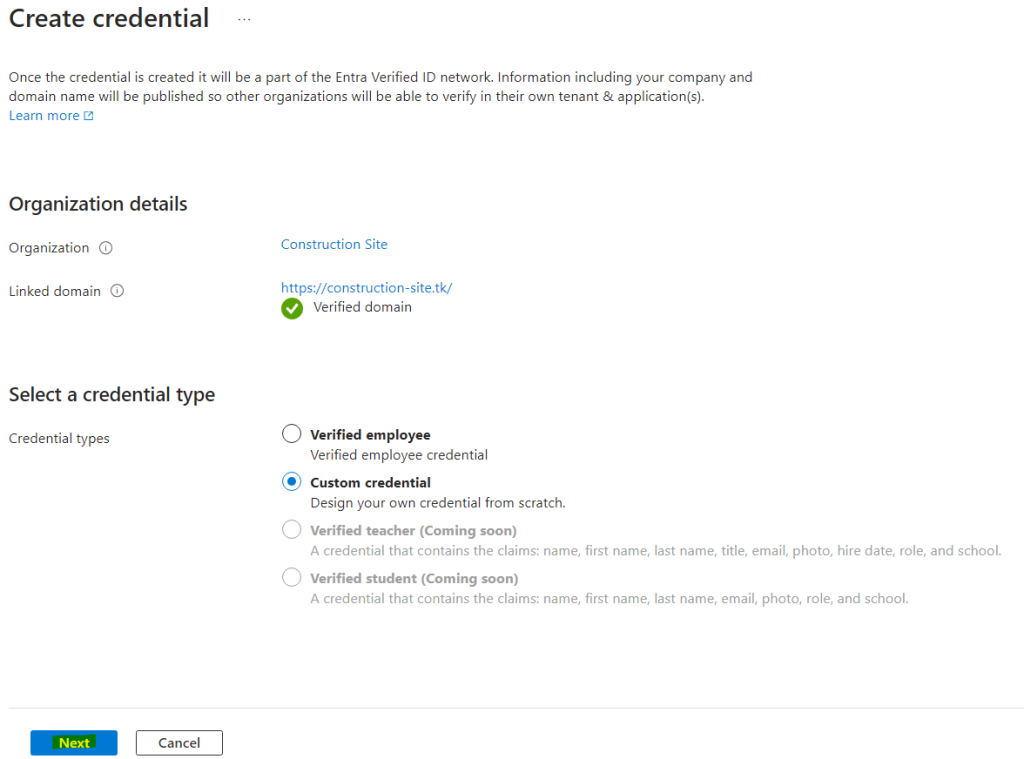Click the 'Custom credential' bold label text
This screenshot has width=1024, height=759.
pyautogui.click(x=370, y=483)
